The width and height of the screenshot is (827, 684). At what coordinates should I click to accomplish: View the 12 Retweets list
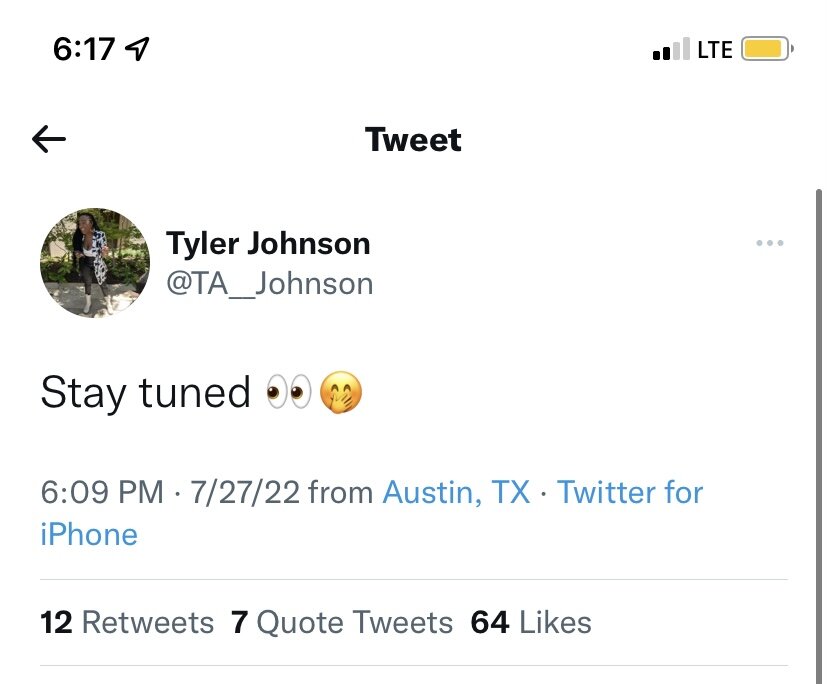127,623
